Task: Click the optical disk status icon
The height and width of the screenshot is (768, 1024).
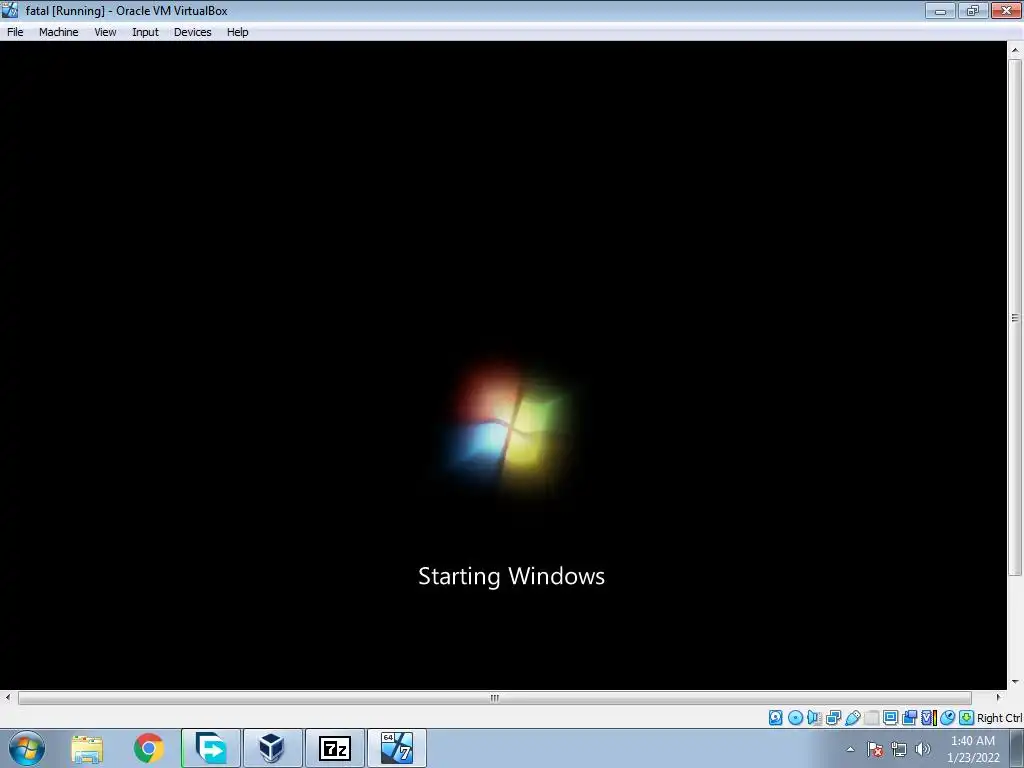Action: [x=795, y=718]
